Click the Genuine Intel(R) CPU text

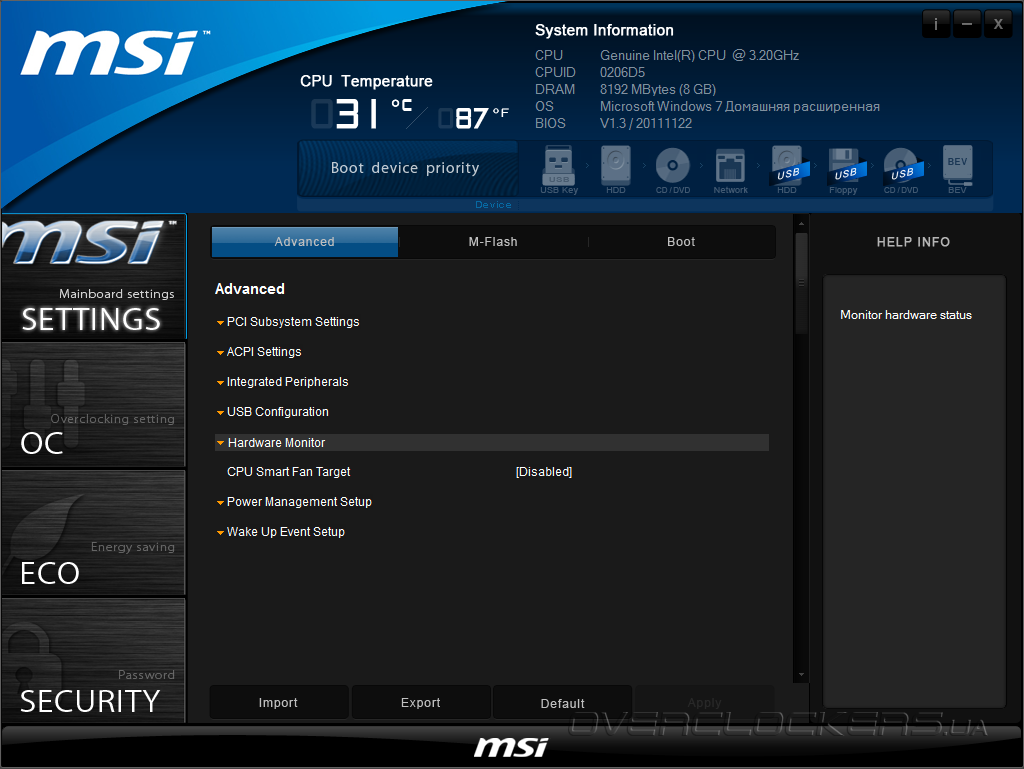point(699,55)
